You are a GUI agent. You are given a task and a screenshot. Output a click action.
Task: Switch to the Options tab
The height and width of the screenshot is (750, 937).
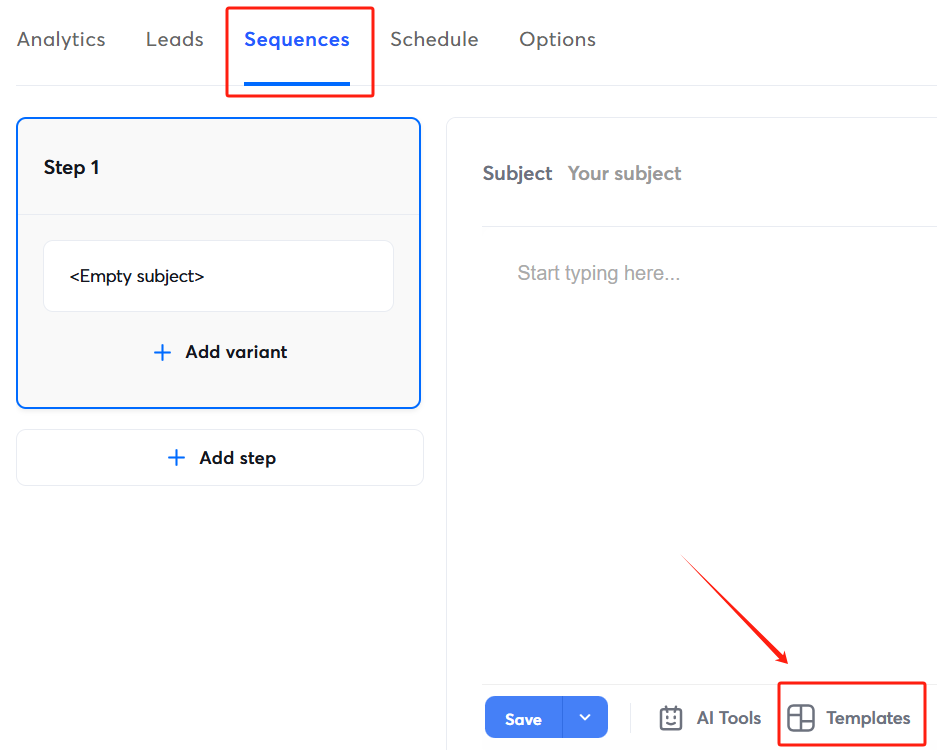557,39
